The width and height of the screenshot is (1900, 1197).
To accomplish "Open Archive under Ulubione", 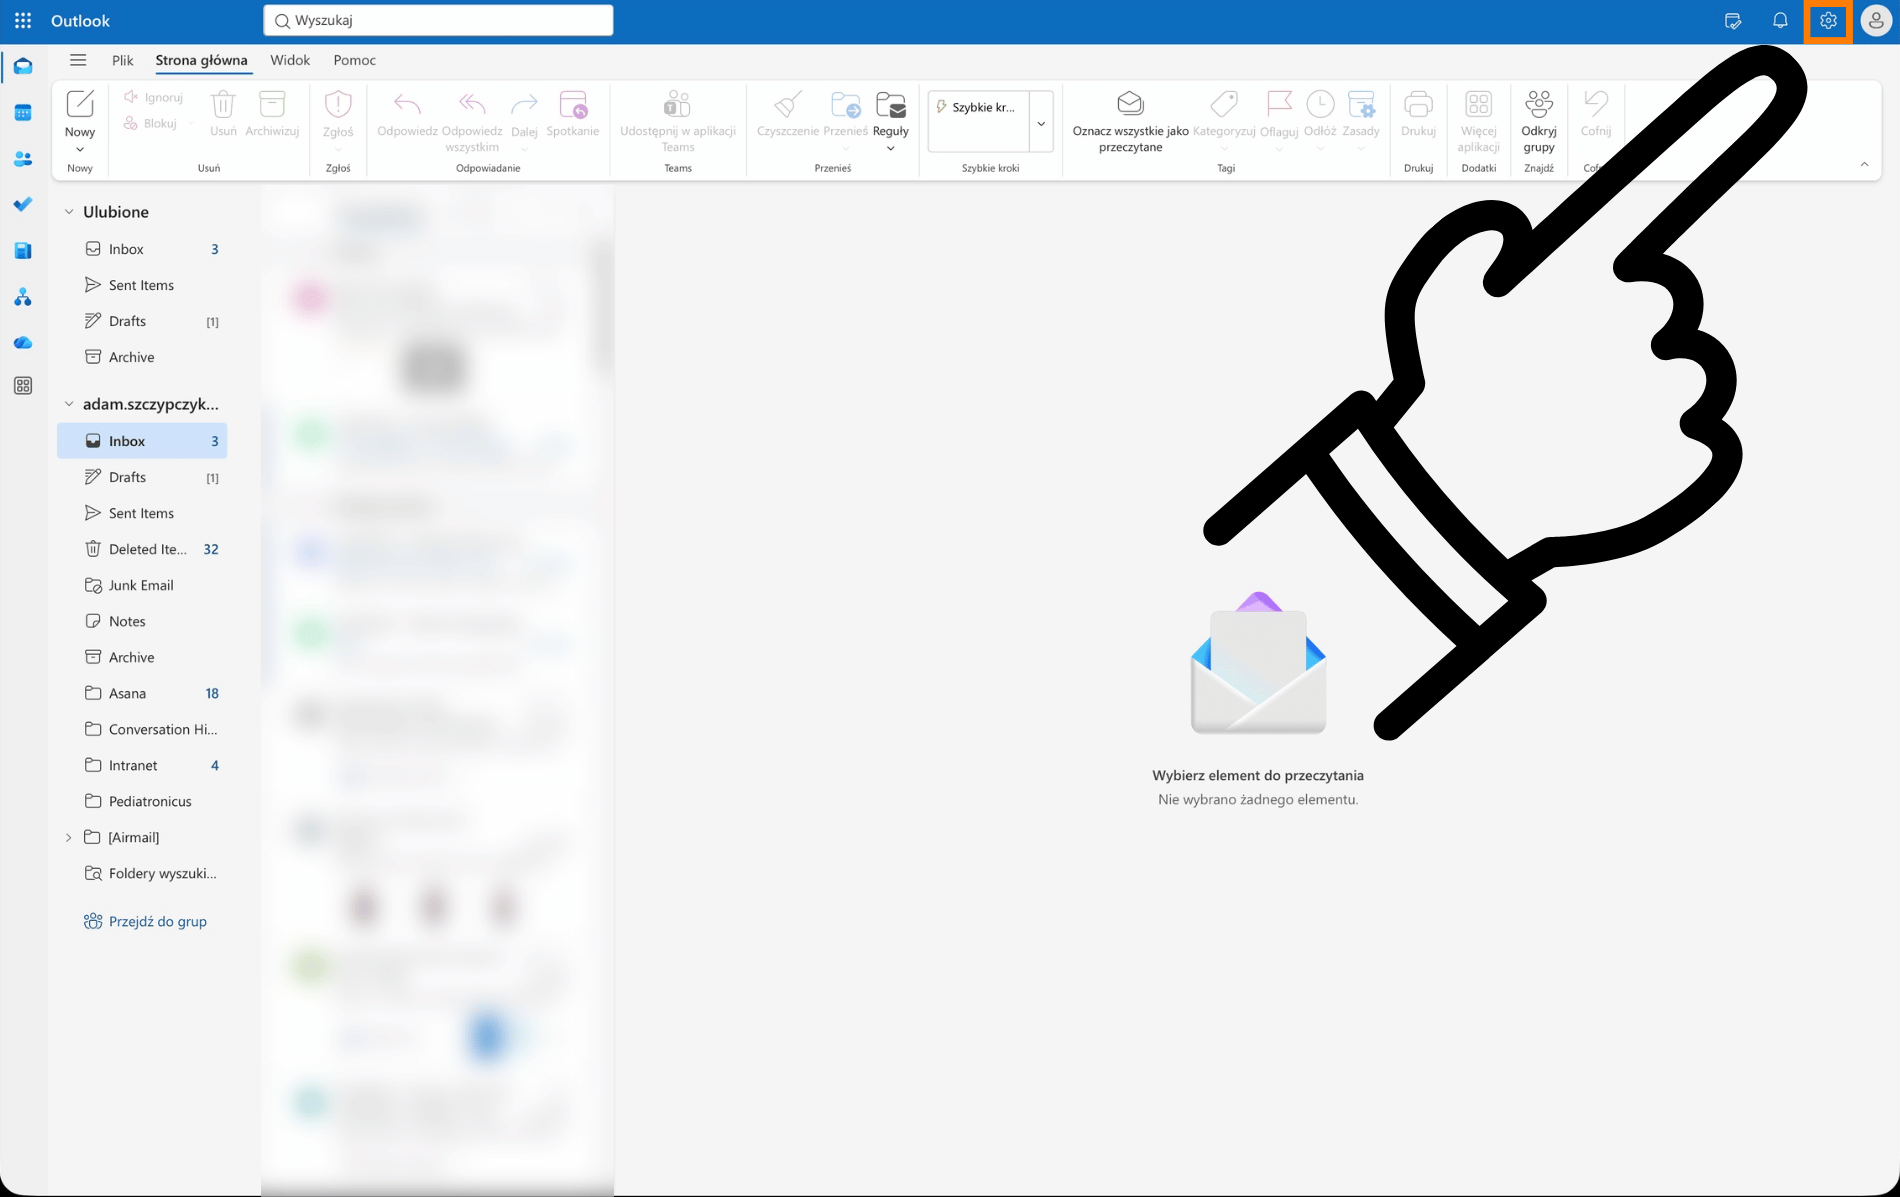I will click(142, 357).
